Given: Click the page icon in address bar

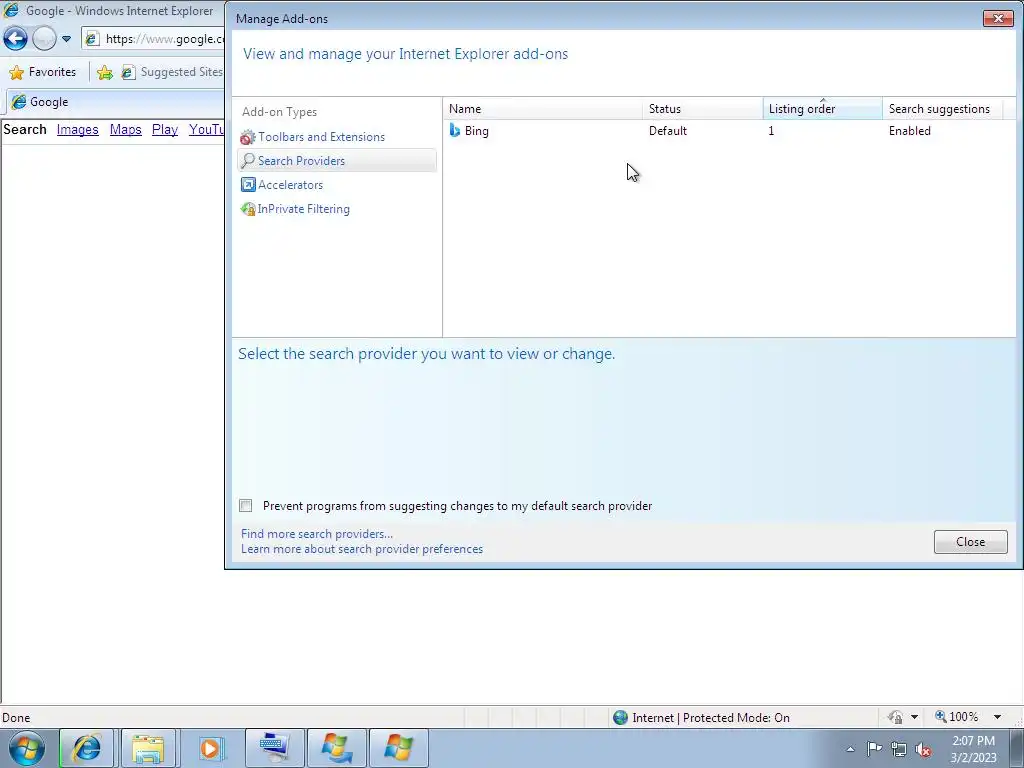Looking at the screenshot, I should pyautogui.click(x=93, y=39).
